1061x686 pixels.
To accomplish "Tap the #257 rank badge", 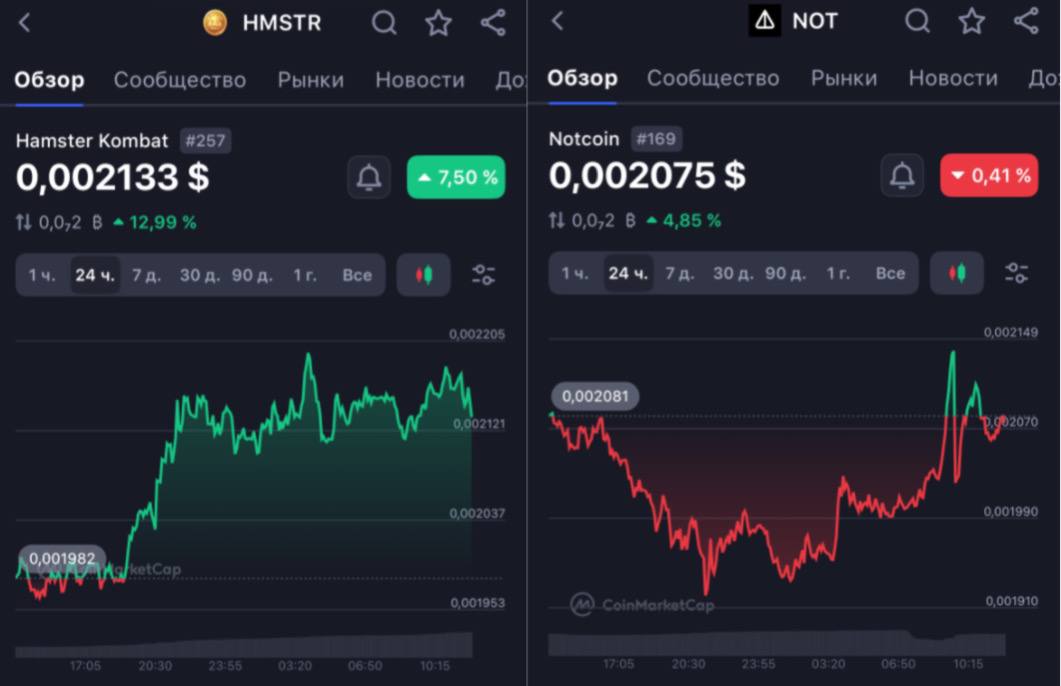I will point(206,141).
